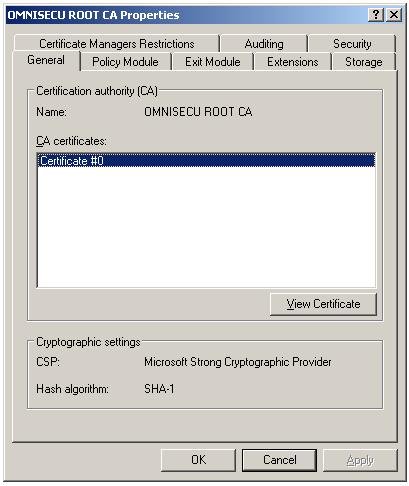The image size is (409, 486).
Task: Switch to the Policy Module tab
Action: (x=125, y=62)
